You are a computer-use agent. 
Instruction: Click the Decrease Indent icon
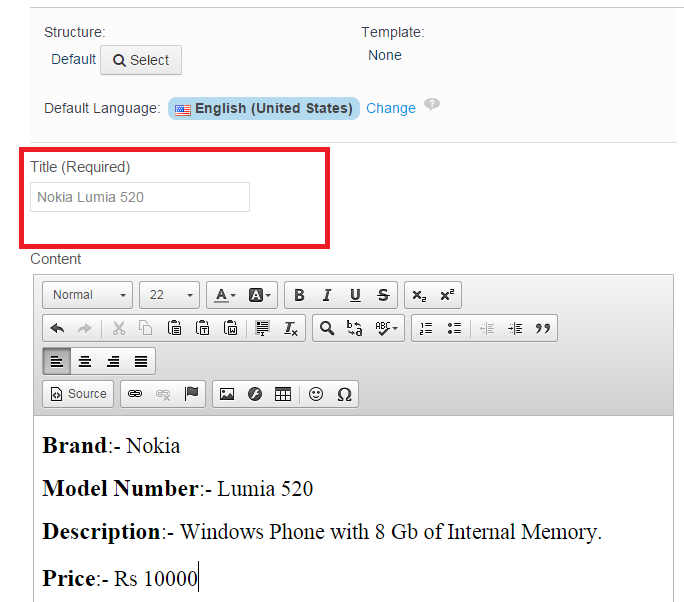(487, 328)
